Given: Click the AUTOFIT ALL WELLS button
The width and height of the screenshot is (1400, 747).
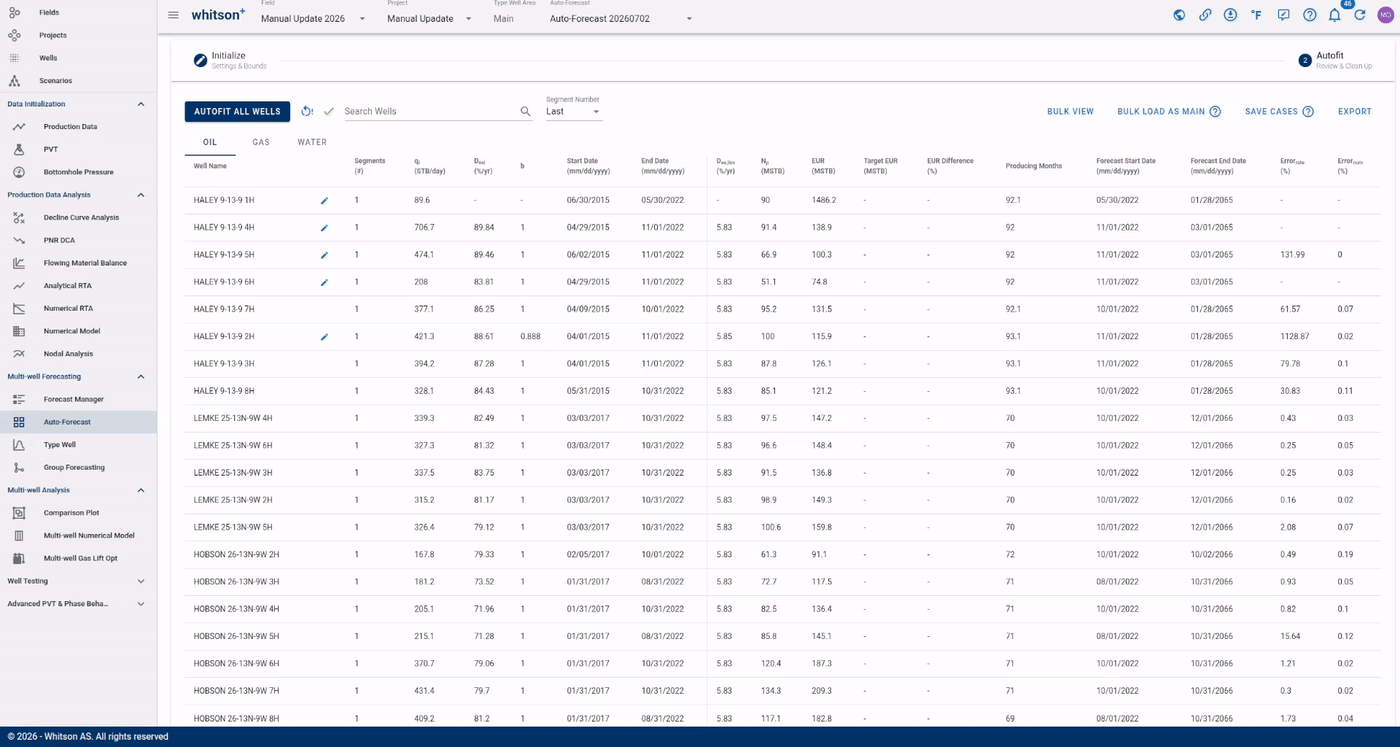Looking at the screenshot, I should [x=237, y=112].
